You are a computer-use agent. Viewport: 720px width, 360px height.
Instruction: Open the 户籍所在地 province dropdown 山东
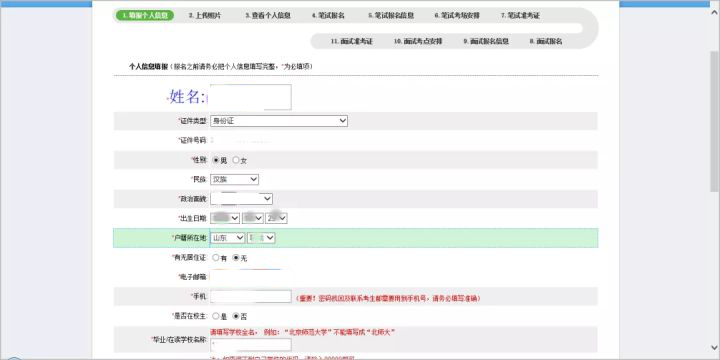point(227,238)
